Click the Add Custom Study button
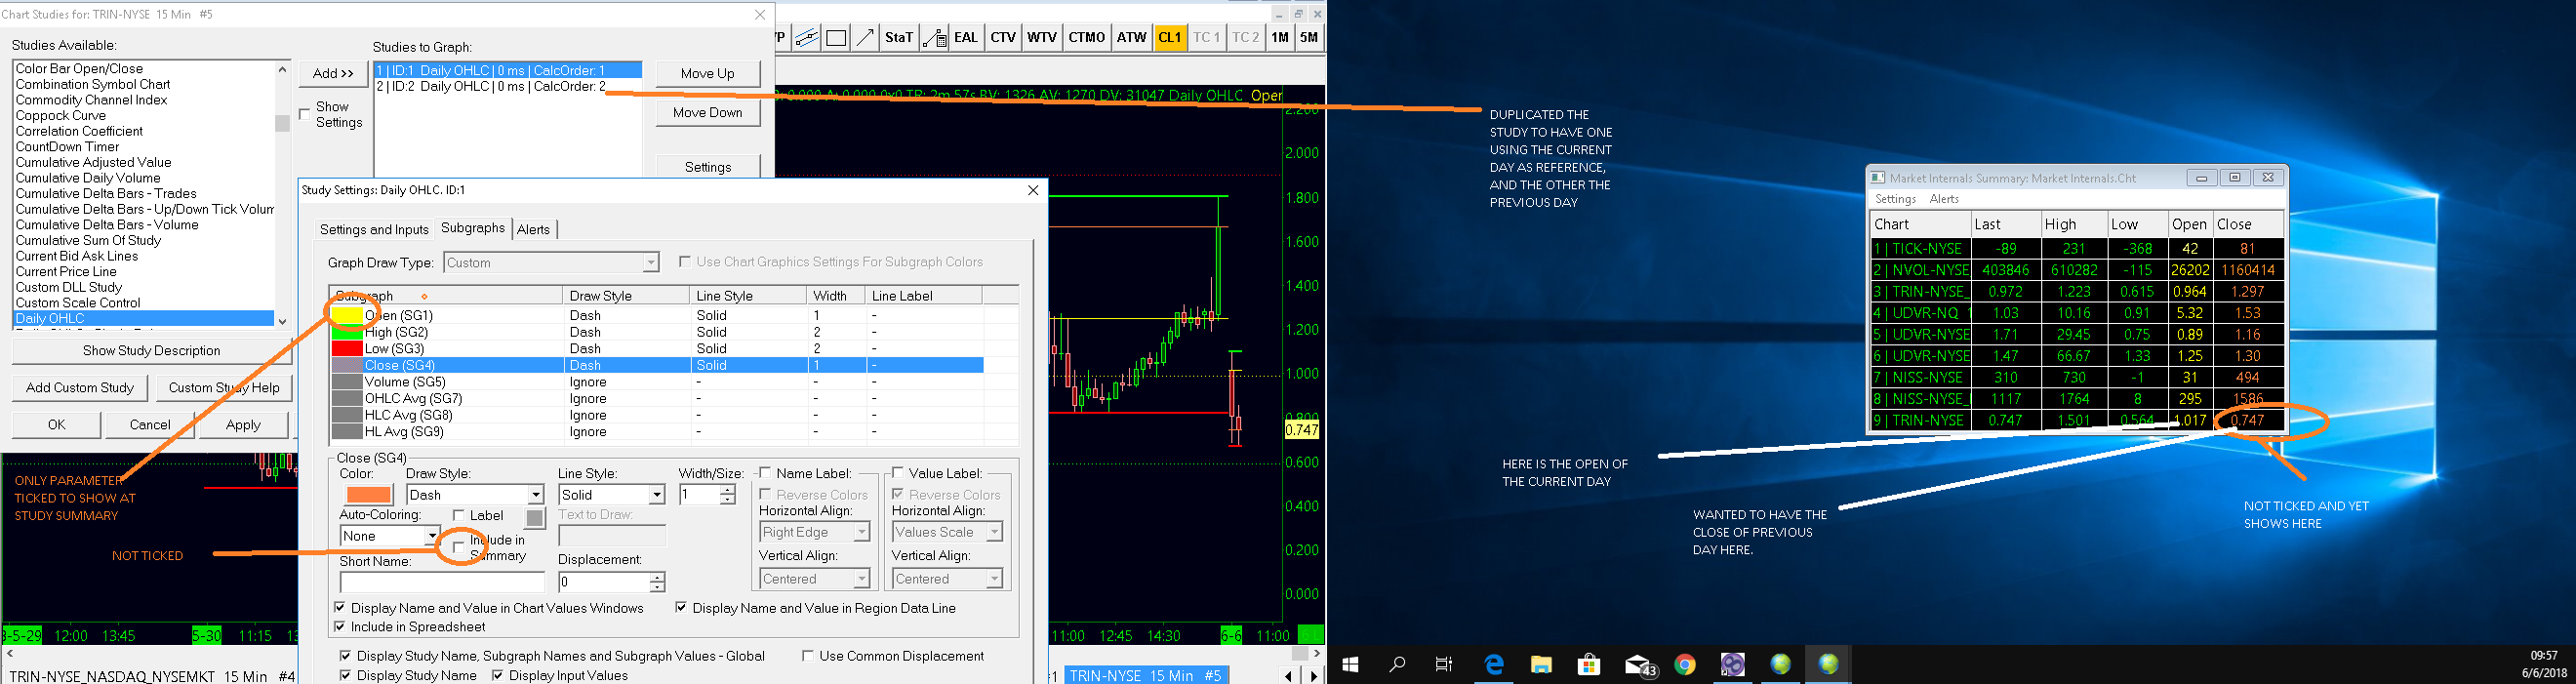 point(80,388)
